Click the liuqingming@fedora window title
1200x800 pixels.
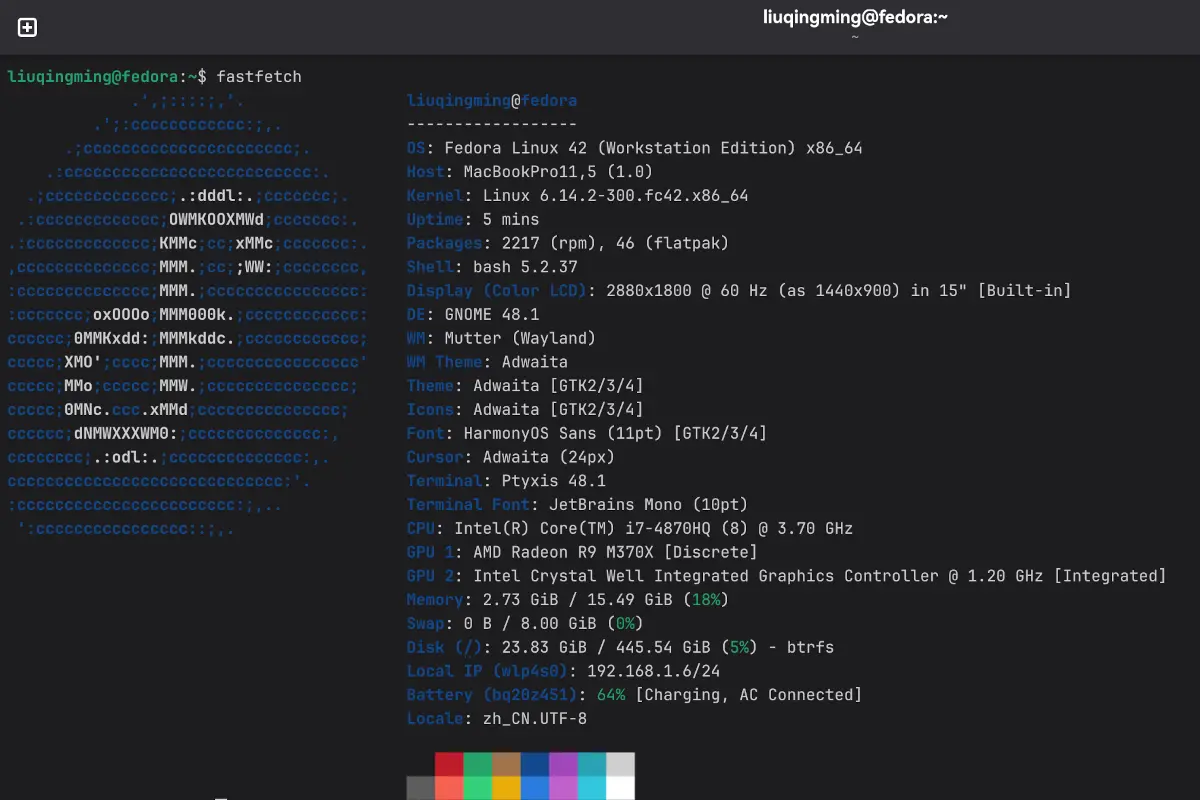854,17
